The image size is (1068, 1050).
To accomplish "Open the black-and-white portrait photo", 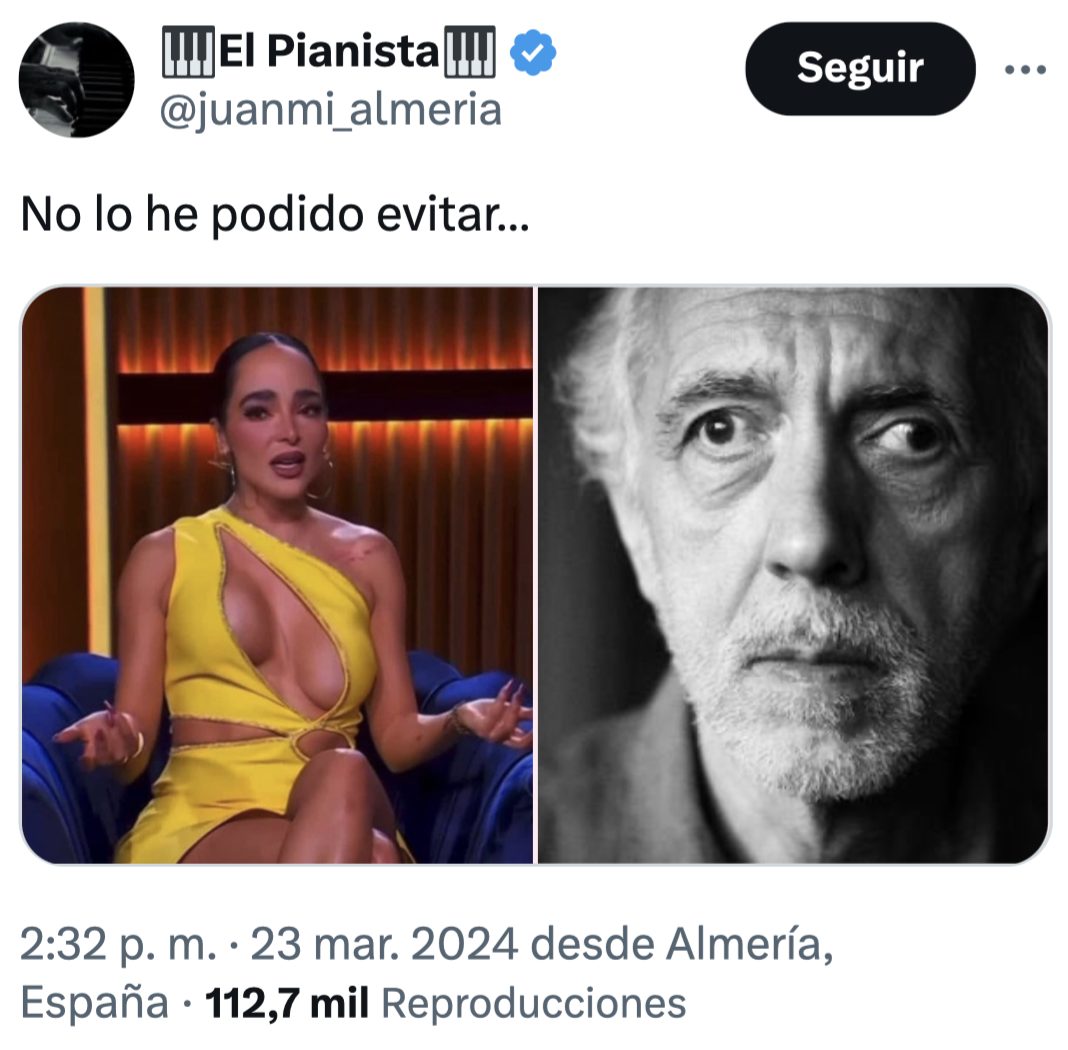I will coord(793,575).
